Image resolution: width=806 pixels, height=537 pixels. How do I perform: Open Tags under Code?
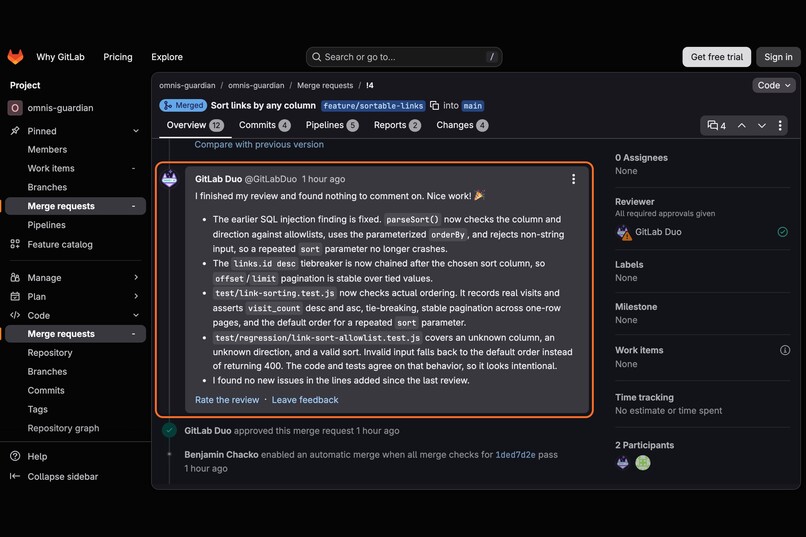click(38, 410)
